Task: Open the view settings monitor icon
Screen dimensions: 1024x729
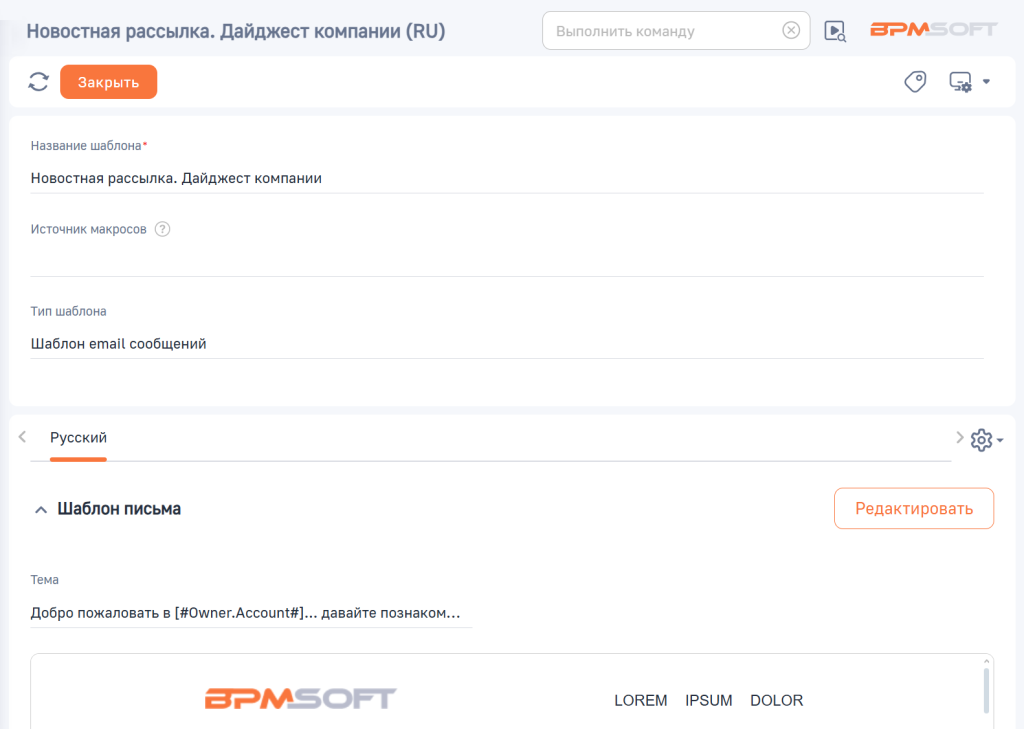Action: click(x=961, y=82)
